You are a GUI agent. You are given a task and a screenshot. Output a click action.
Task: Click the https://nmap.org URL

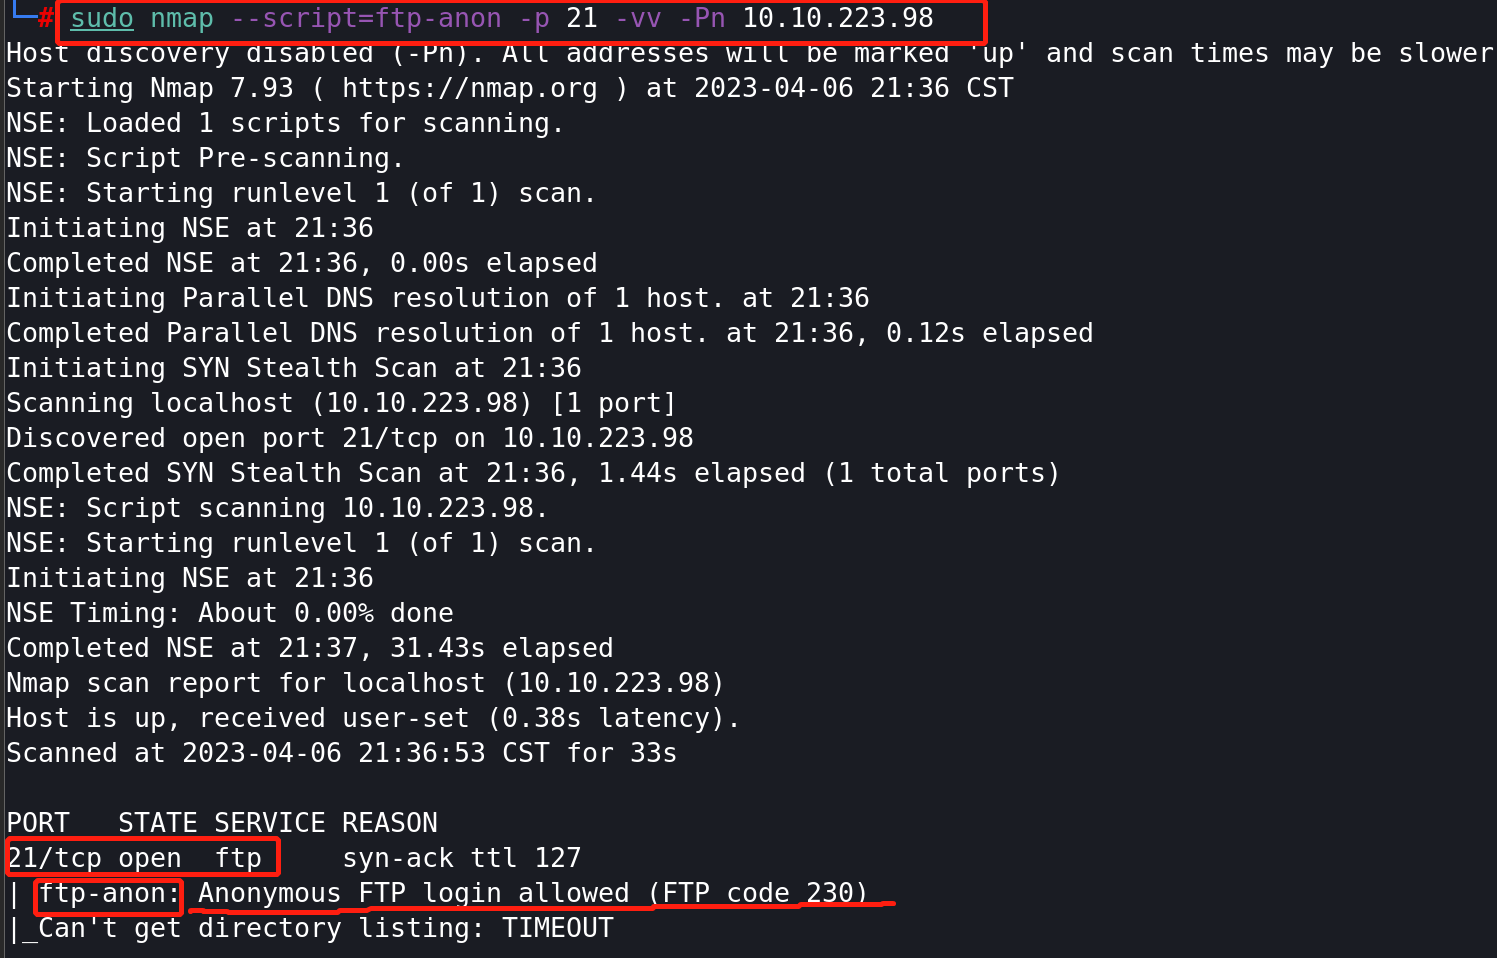click(470, 88)
